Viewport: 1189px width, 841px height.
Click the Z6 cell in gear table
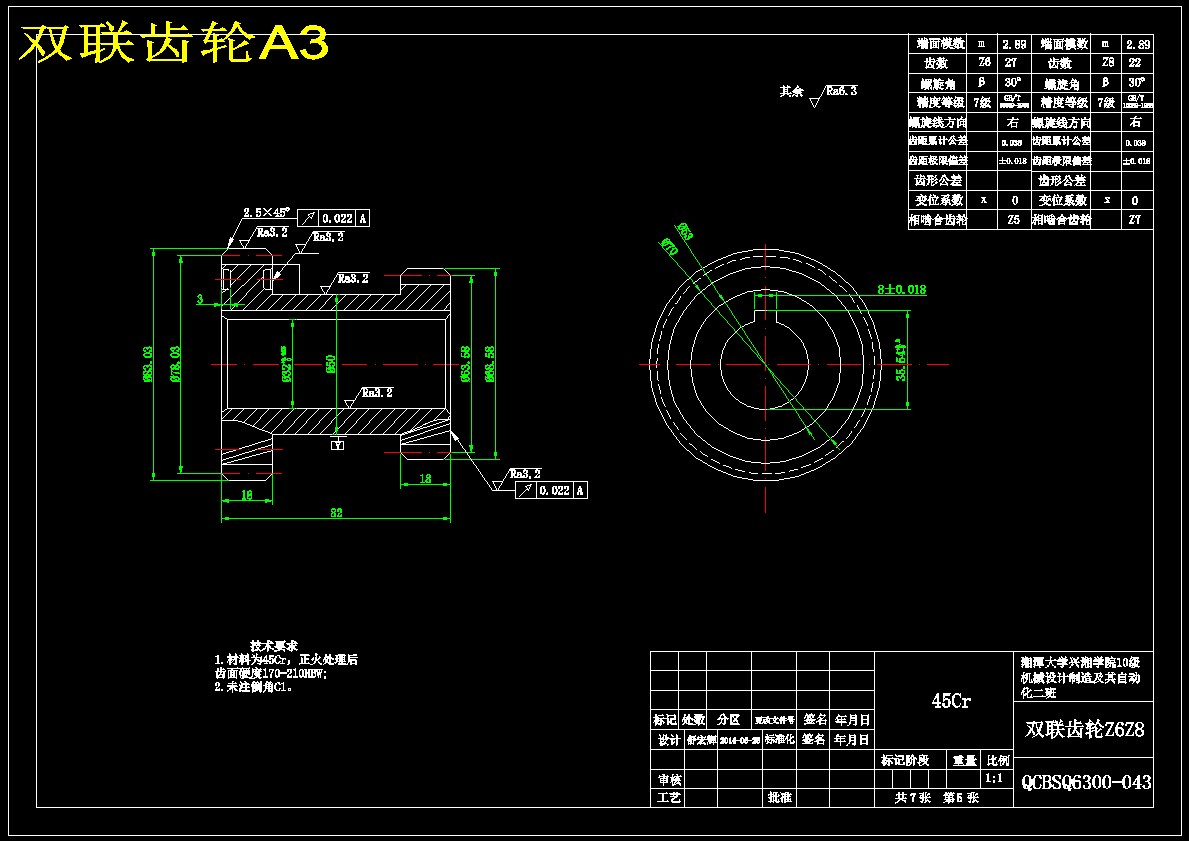coord(984,63)
